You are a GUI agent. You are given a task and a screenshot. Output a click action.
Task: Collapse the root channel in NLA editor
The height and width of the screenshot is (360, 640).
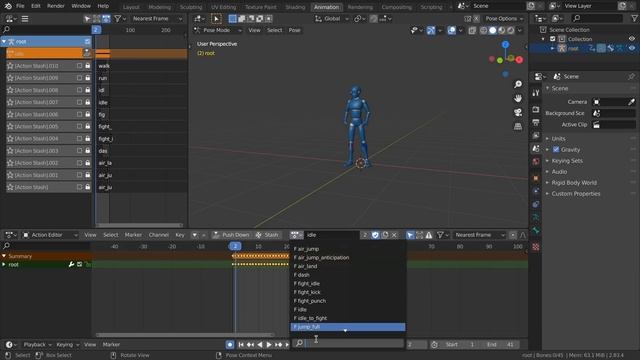(4, 42)
